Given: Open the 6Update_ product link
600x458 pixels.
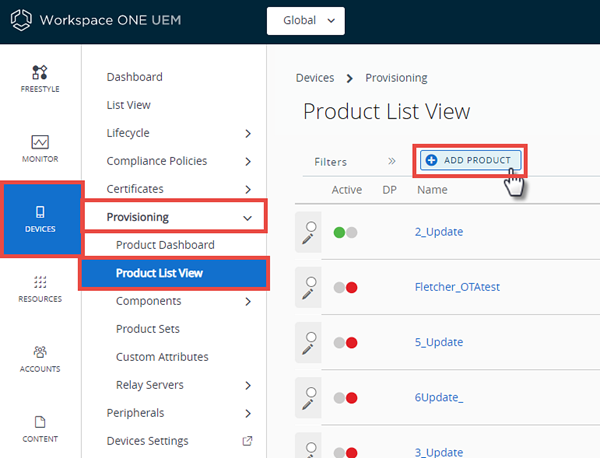Looking at the screenshot, I should click(439, 398).
